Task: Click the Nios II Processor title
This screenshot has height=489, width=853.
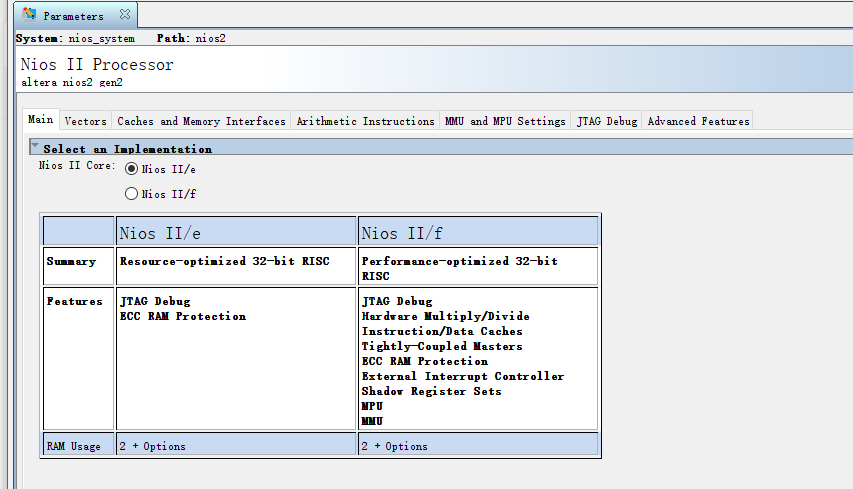Action: click(x=97, y=65)
